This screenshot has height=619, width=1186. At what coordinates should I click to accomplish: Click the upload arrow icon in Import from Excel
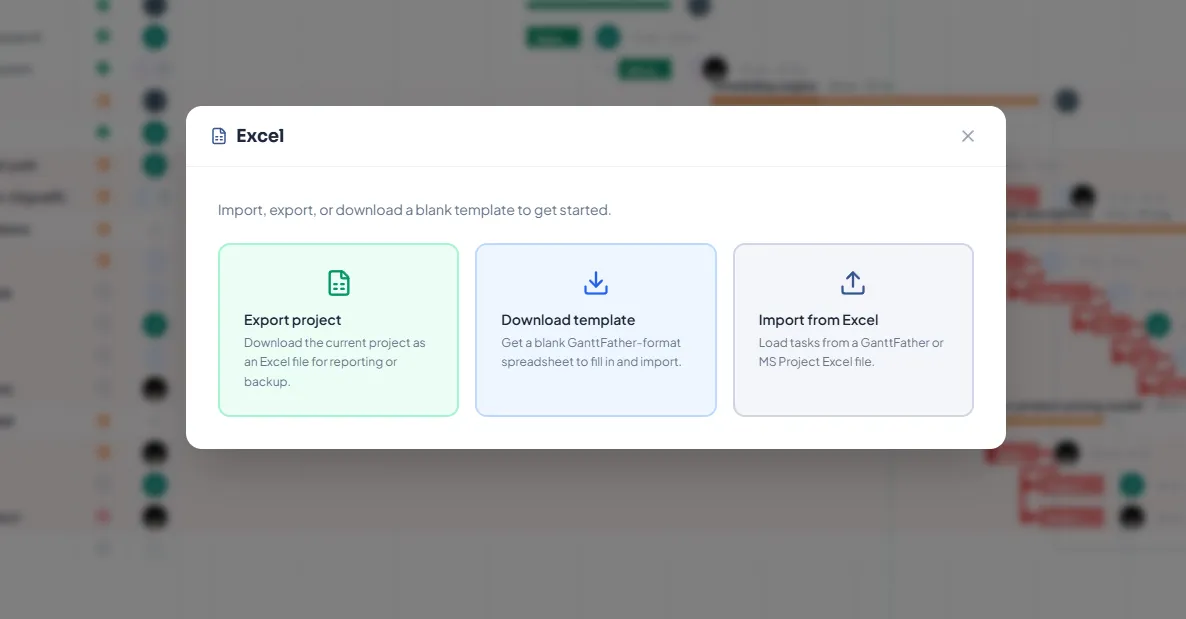click(853, 283)
